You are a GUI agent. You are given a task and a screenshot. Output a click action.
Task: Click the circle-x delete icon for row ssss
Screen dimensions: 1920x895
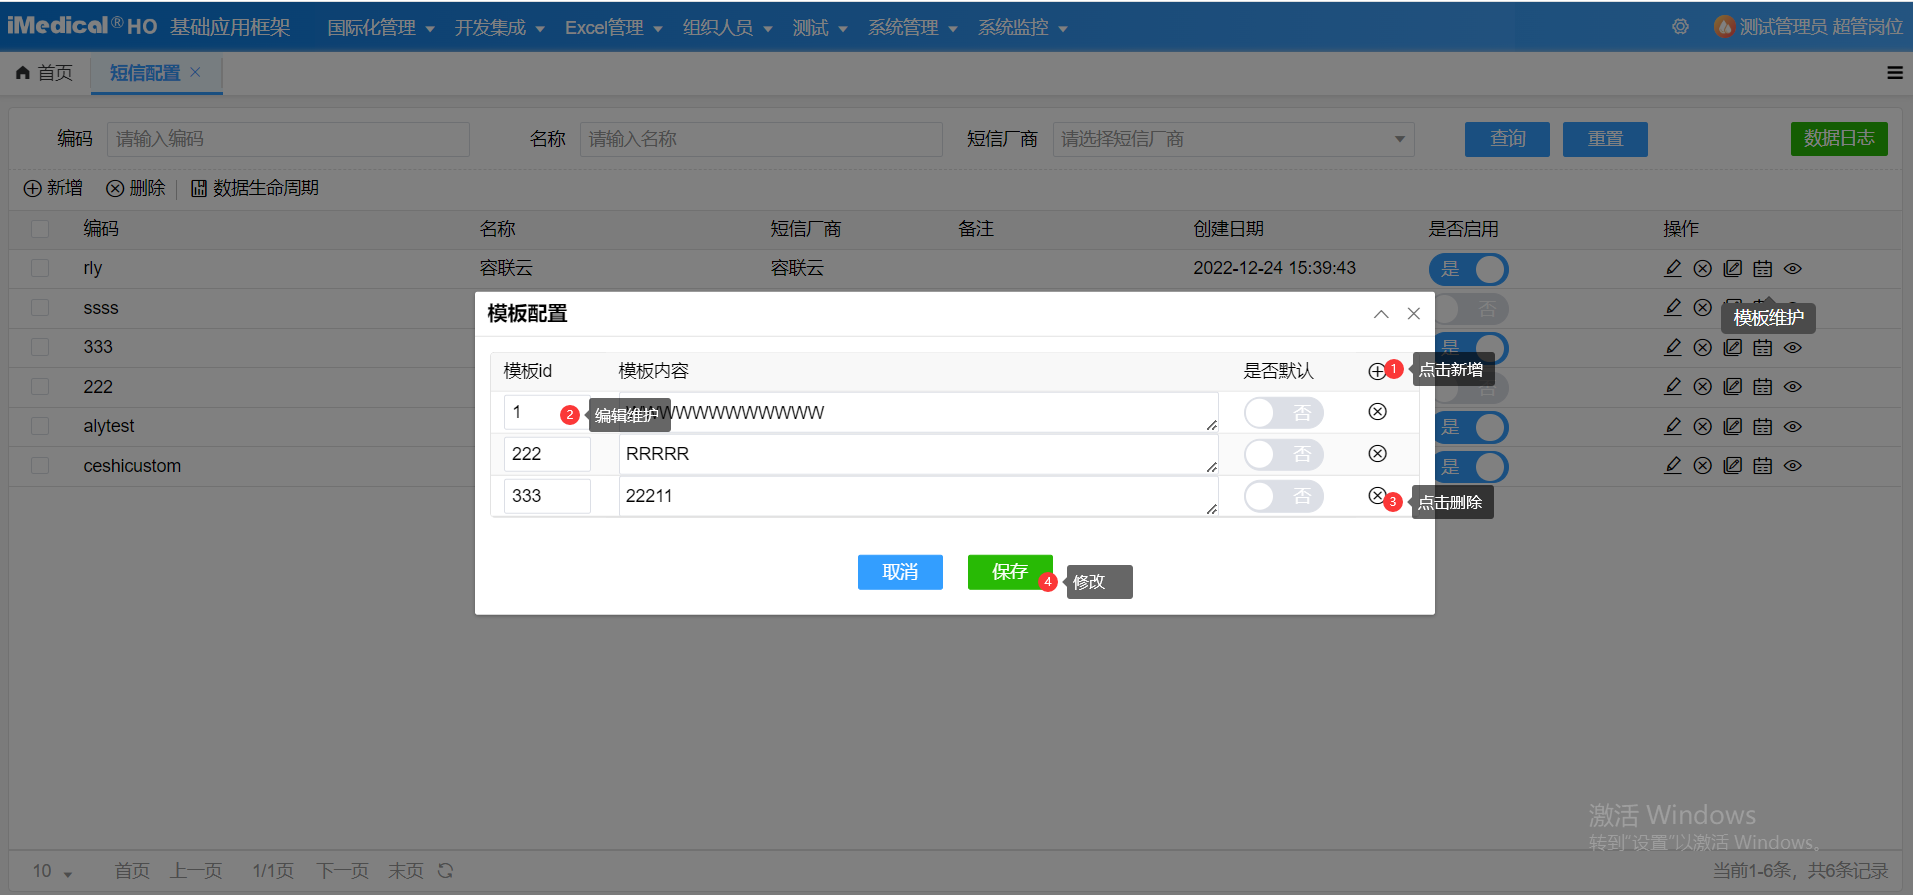(1703, 308)
